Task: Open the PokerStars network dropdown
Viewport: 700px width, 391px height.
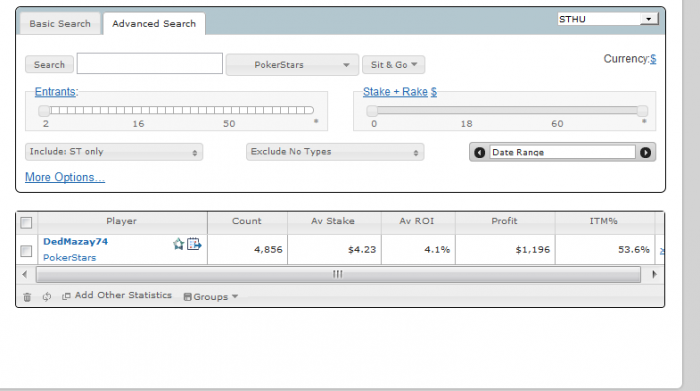Action: tap(292, 65)
